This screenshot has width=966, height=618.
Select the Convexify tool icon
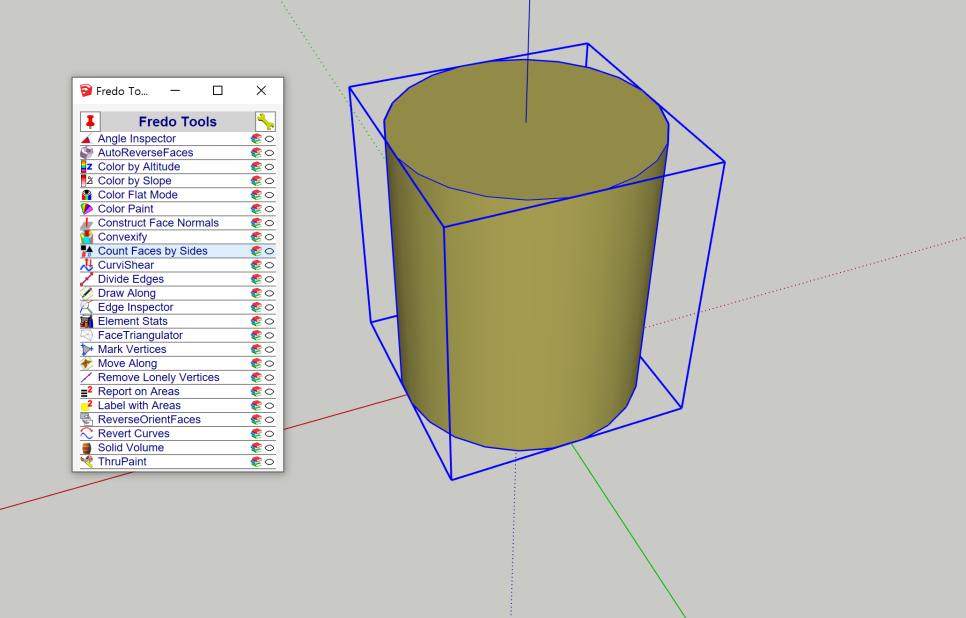click(x=87, y=237)
